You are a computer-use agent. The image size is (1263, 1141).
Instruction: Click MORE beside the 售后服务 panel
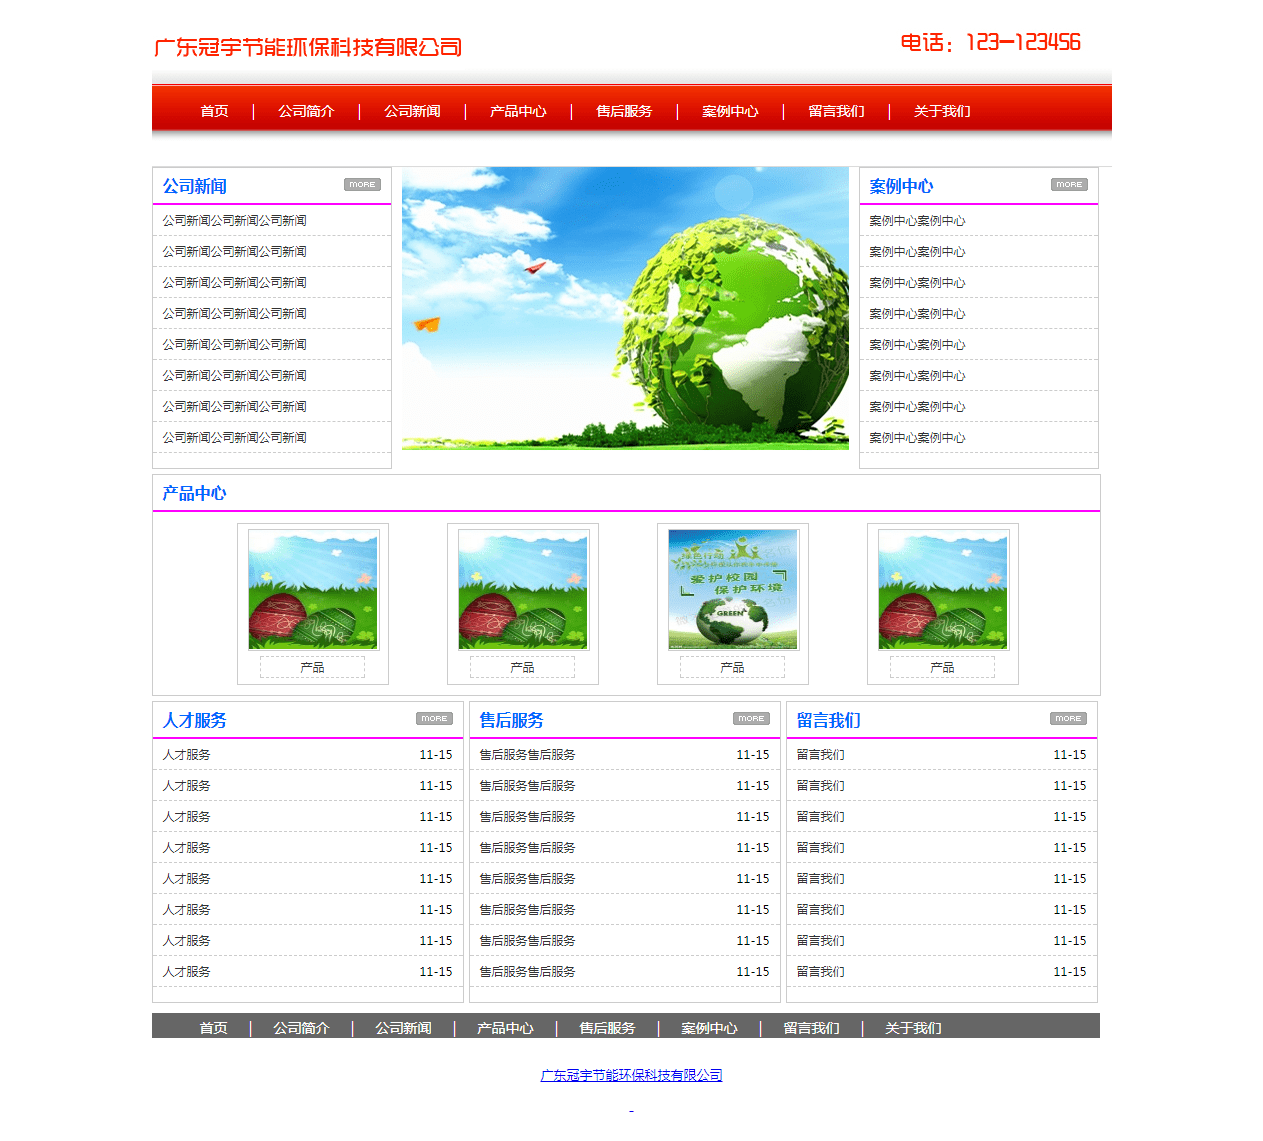751,718
